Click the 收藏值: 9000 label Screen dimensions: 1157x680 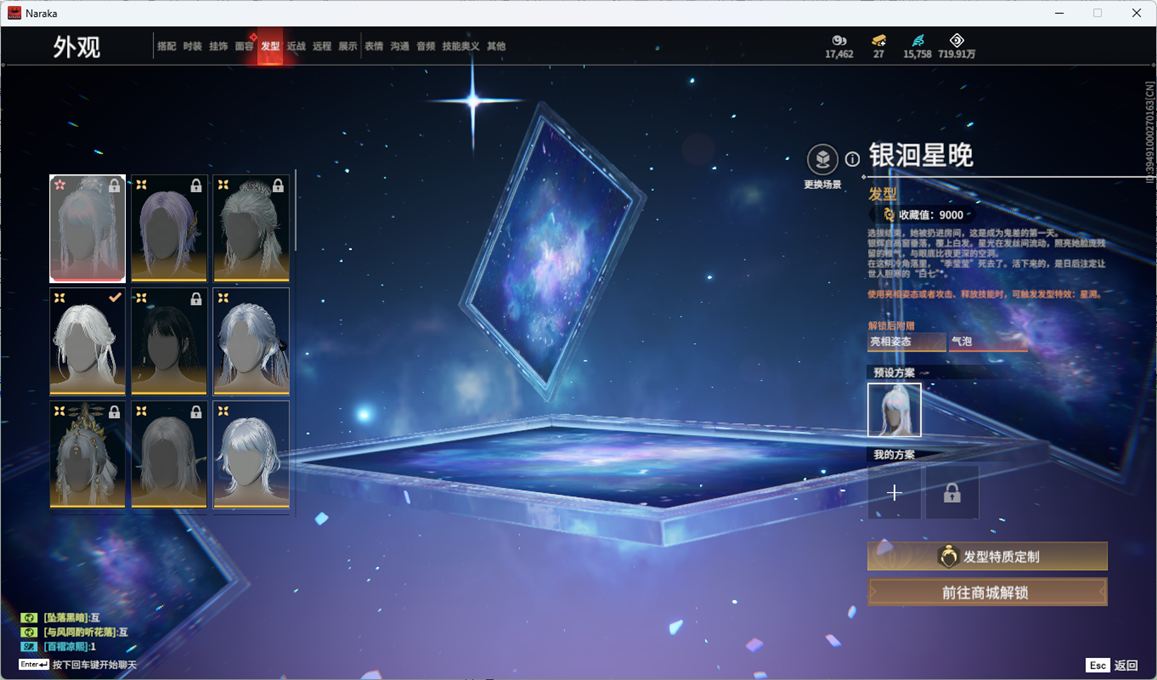(x=931, y=215)
